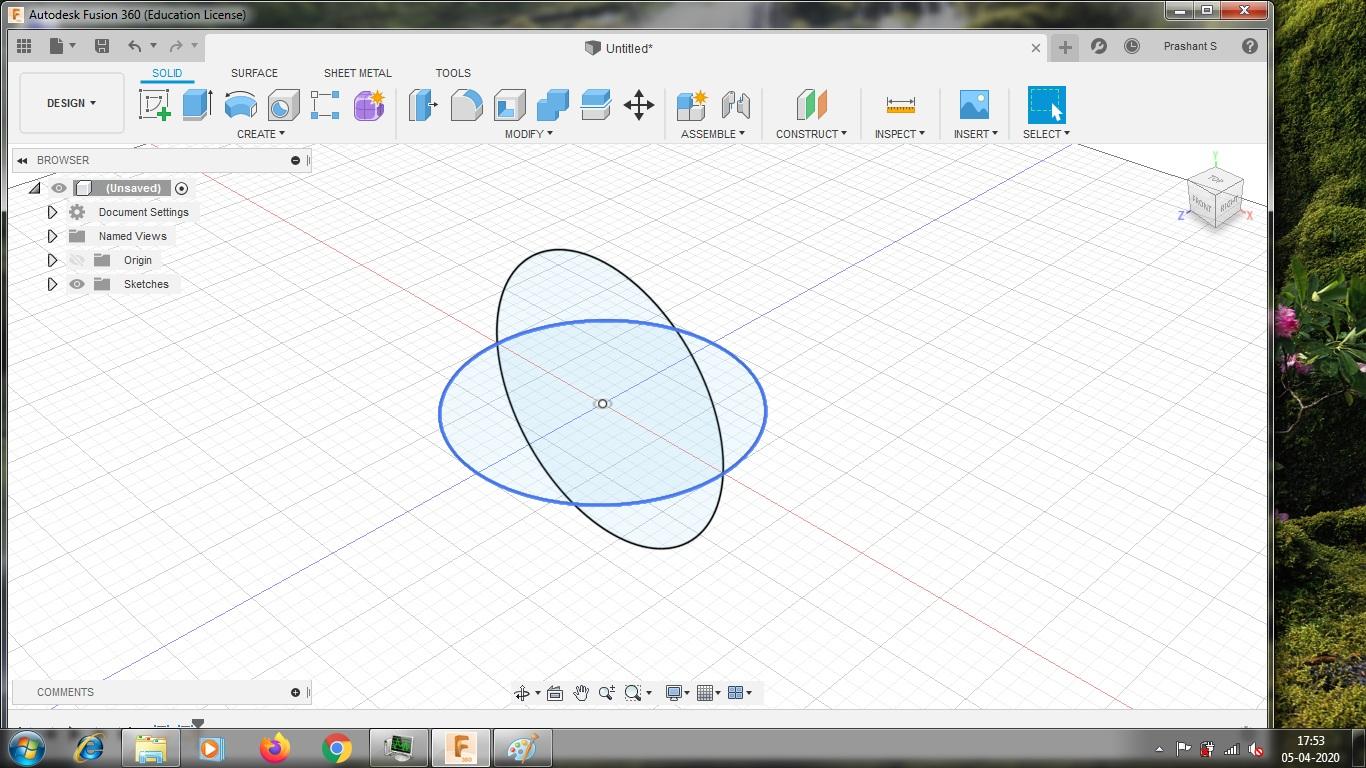Image resolution: width=1366 pixels, height=768 pixels.
Task: Switch to the SURFACE tab
Action: coord(254,73)
